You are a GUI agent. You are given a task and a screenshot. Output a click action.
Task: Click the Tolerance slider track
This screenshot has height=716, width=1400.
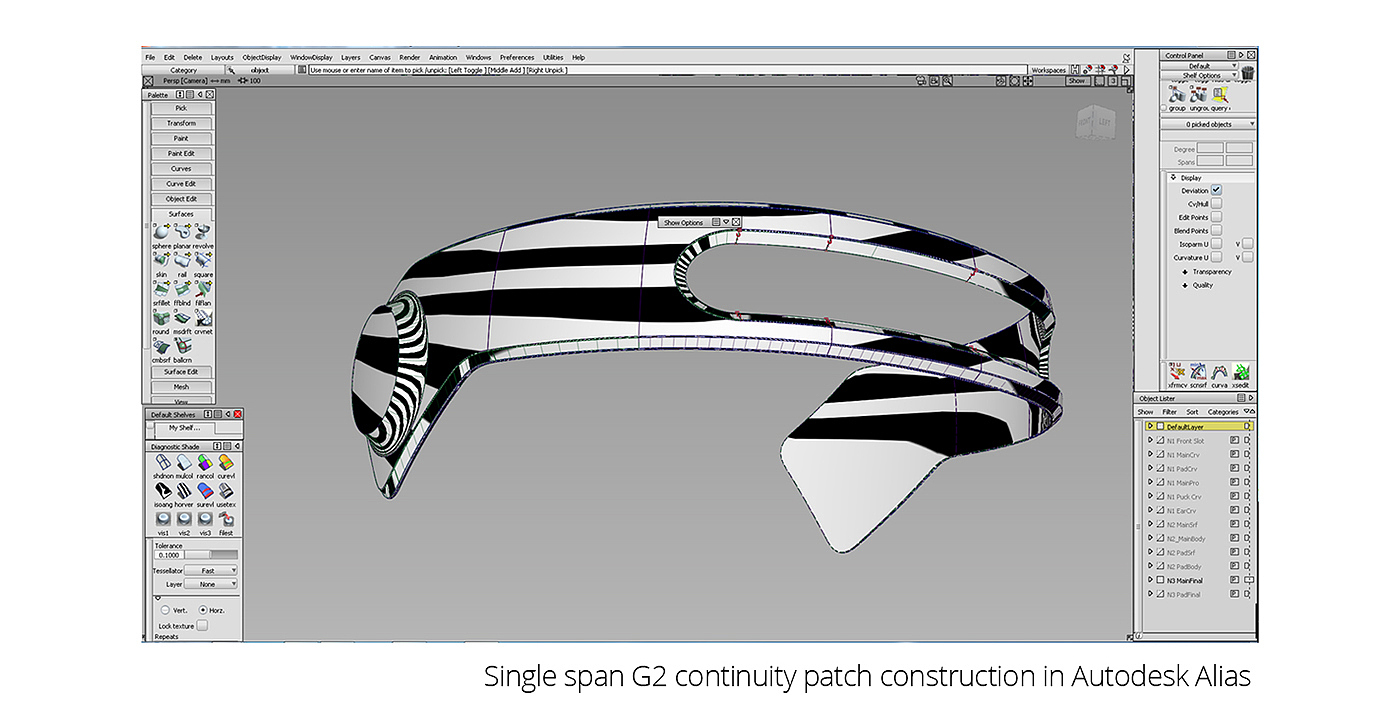[x=211, y=555]
